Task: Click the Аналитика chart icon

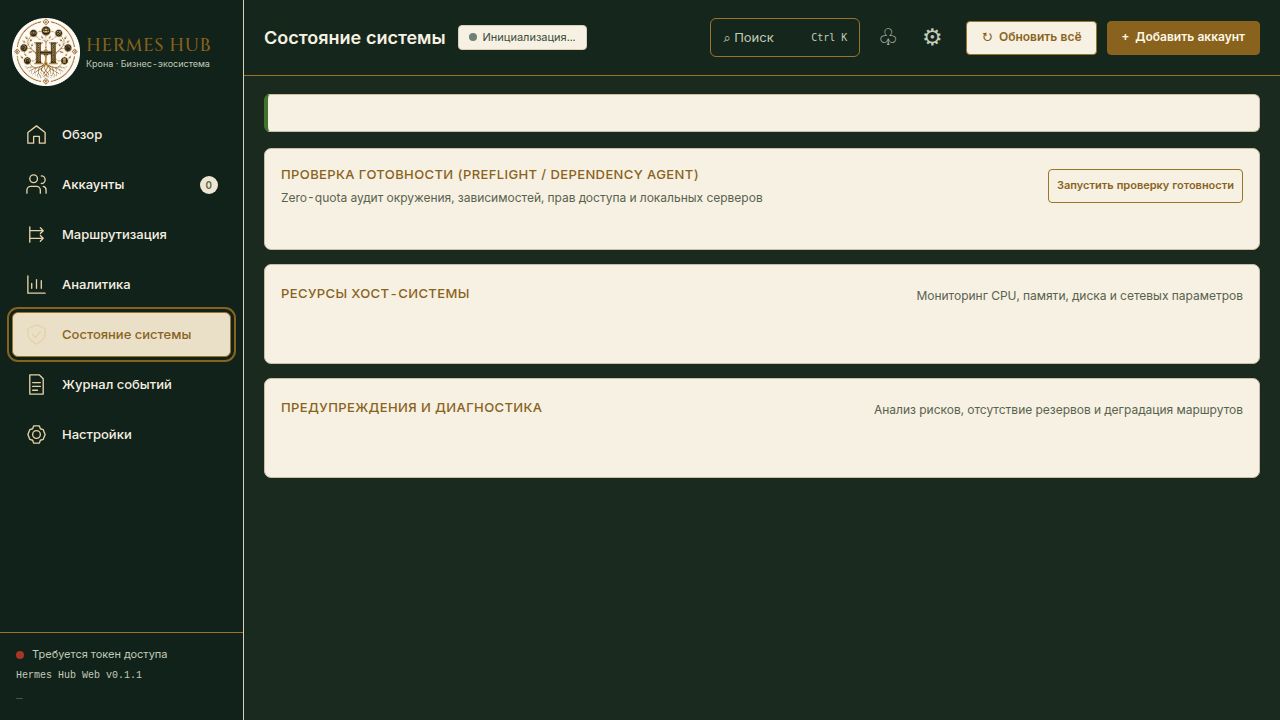Action: 36,284
